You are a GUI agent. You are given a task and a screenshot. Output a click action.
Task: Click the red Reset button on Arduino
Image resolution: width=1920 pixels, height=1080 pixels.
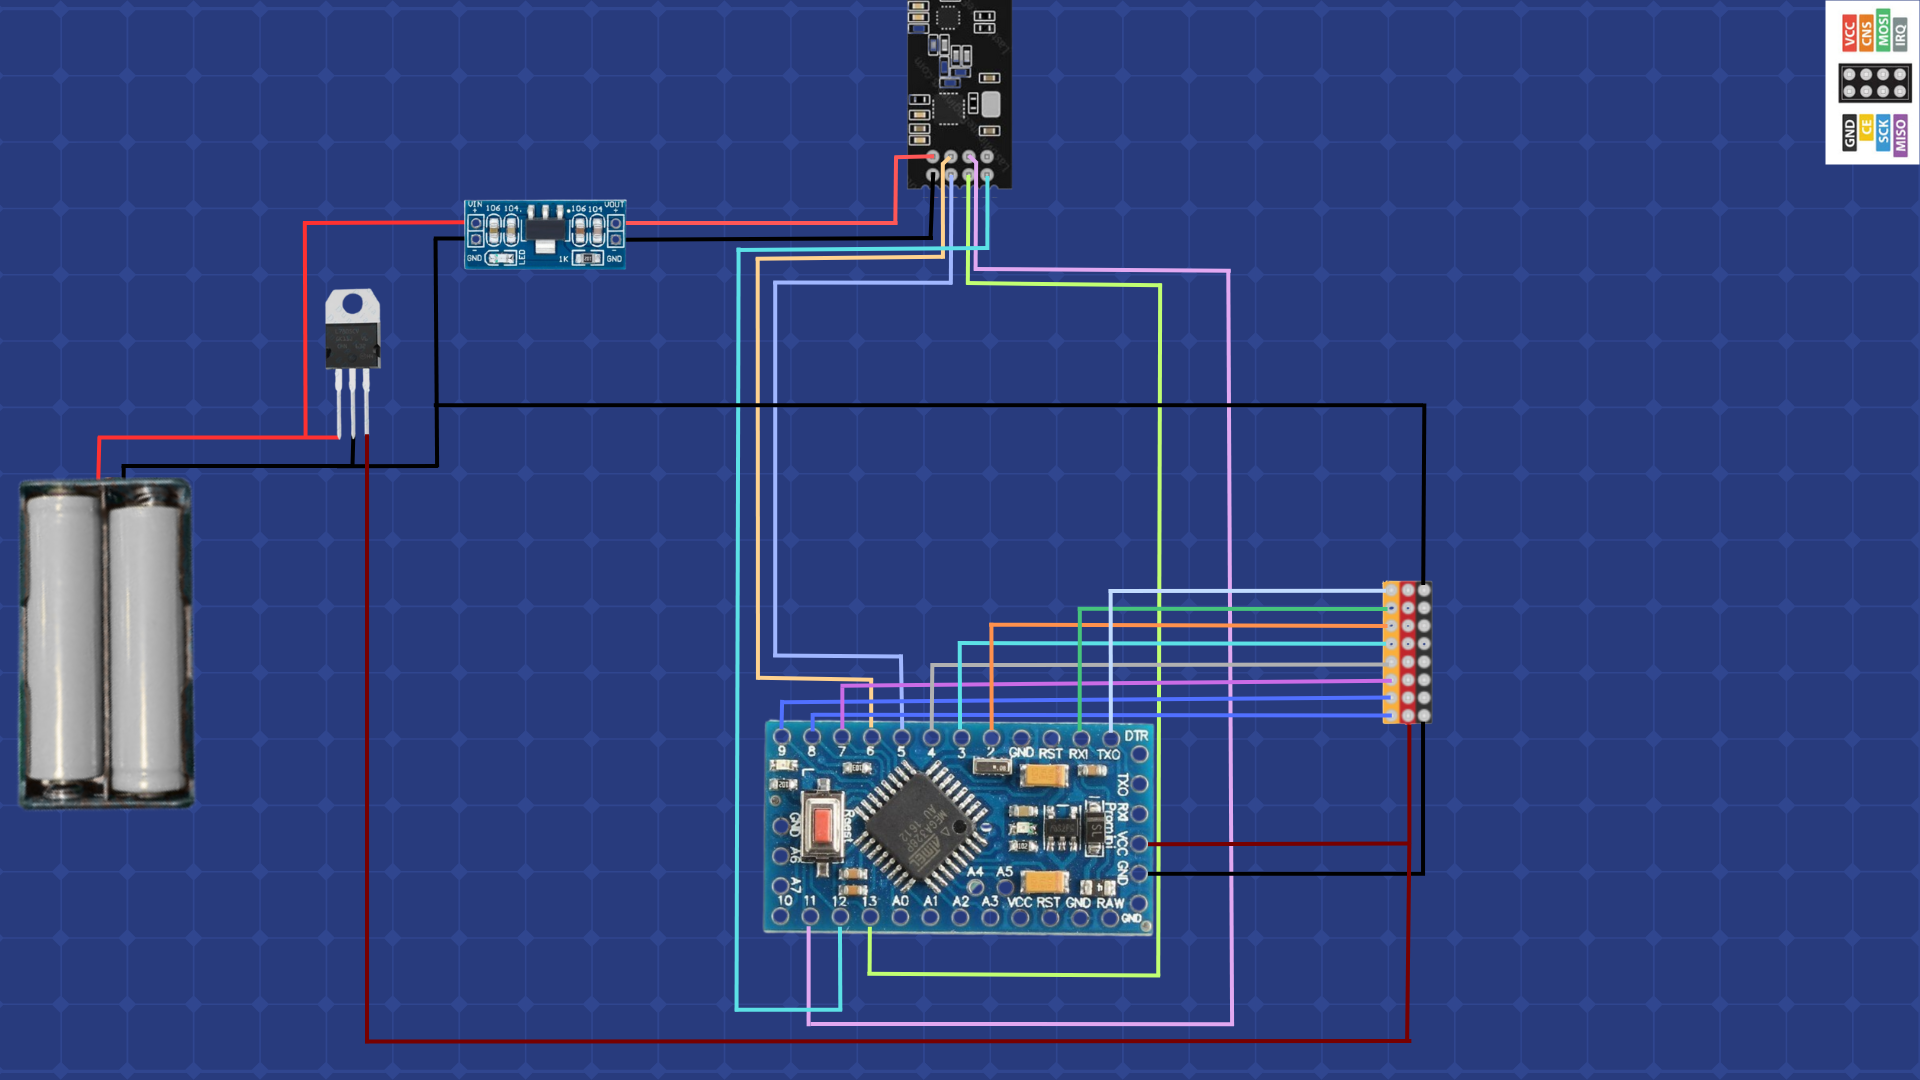[x=822, y=826]
